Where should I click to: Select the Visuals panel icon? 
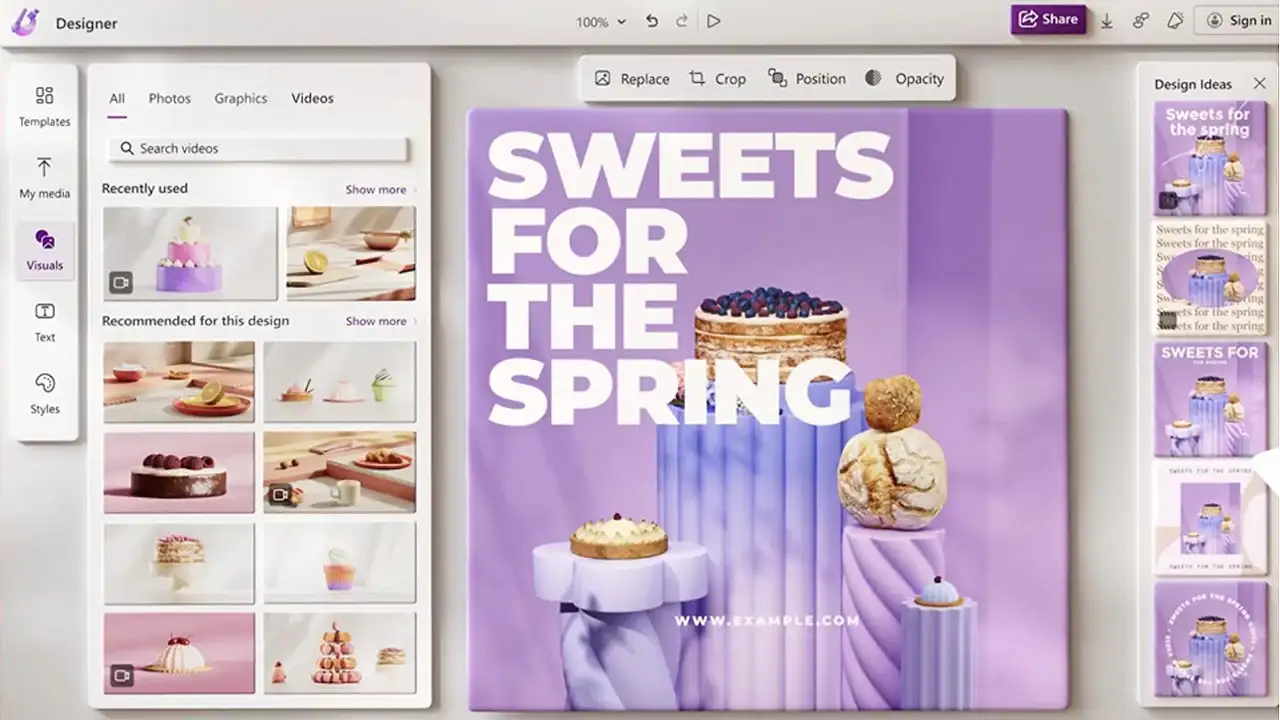(44, 249)
